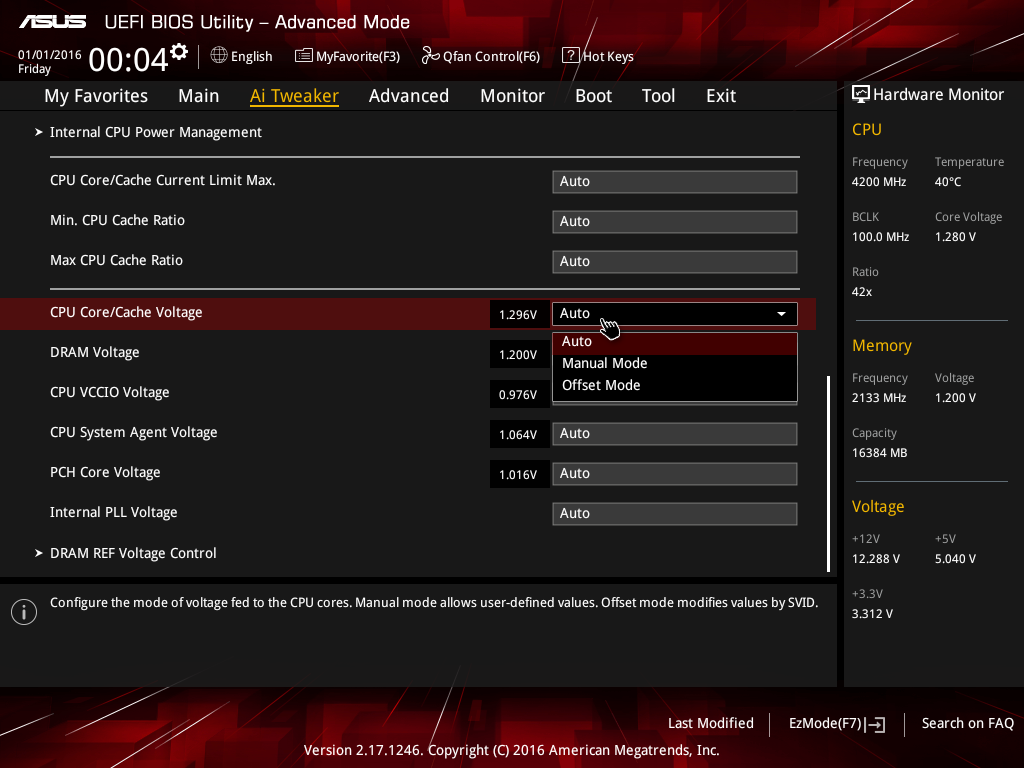1024x768 pixels.
Task: Click the 00:04 clock display
Action: point(129,60)
